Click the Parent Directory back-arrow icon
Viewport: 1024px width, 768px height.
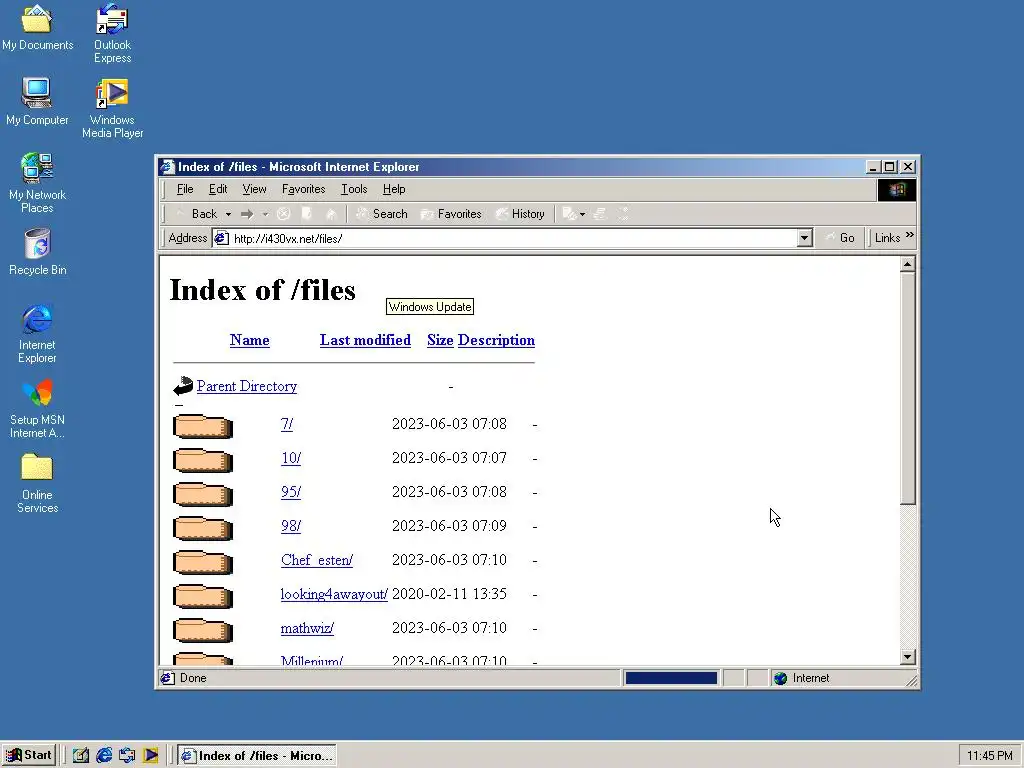(x=183, y=386)
